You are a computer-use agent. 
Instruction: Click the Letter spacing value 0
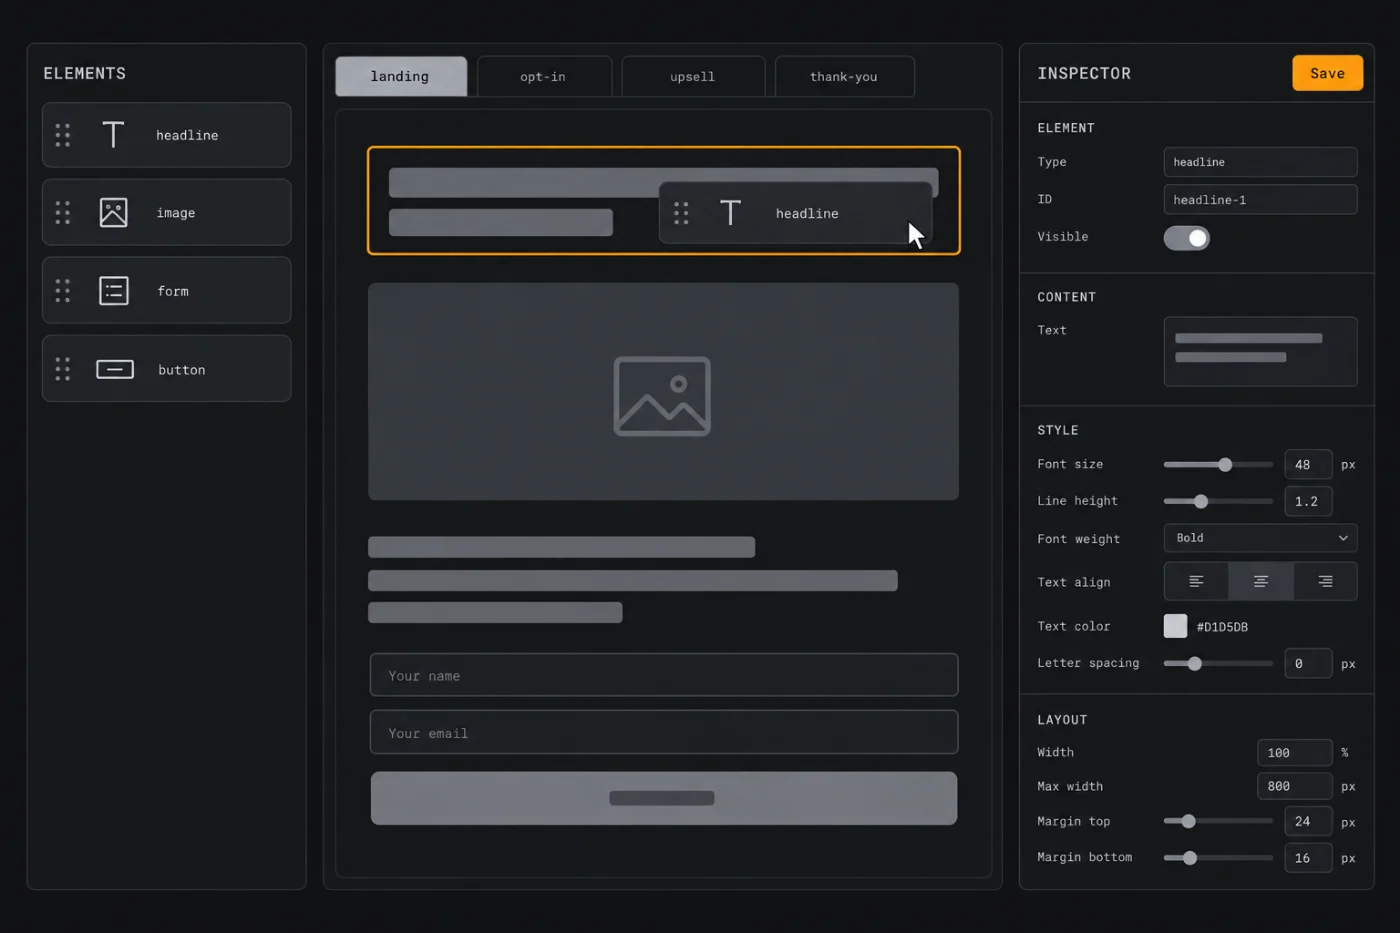[1308, 663]
